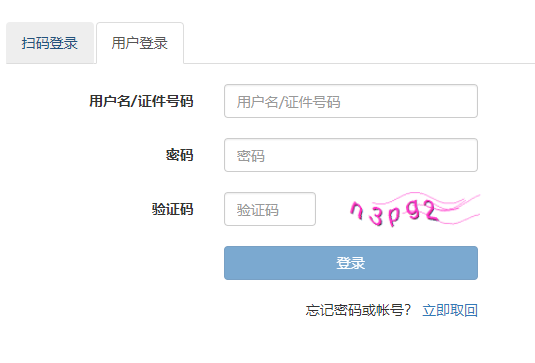Click the bold 验证码 label
The width and height of the screenshot is (535, 363).
(172, 209)
